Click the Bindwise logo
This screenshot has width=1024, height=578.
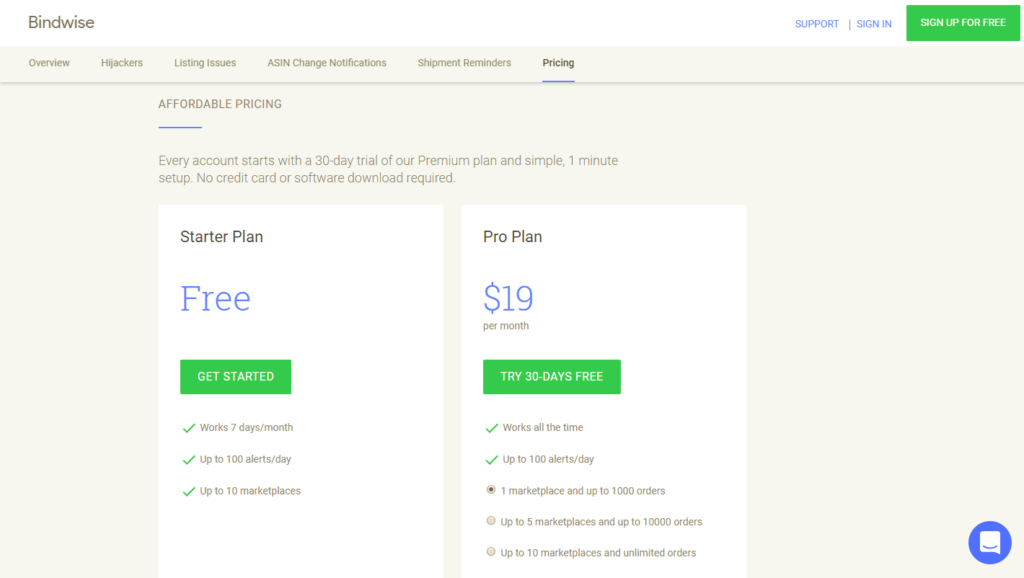pos(61,23)
